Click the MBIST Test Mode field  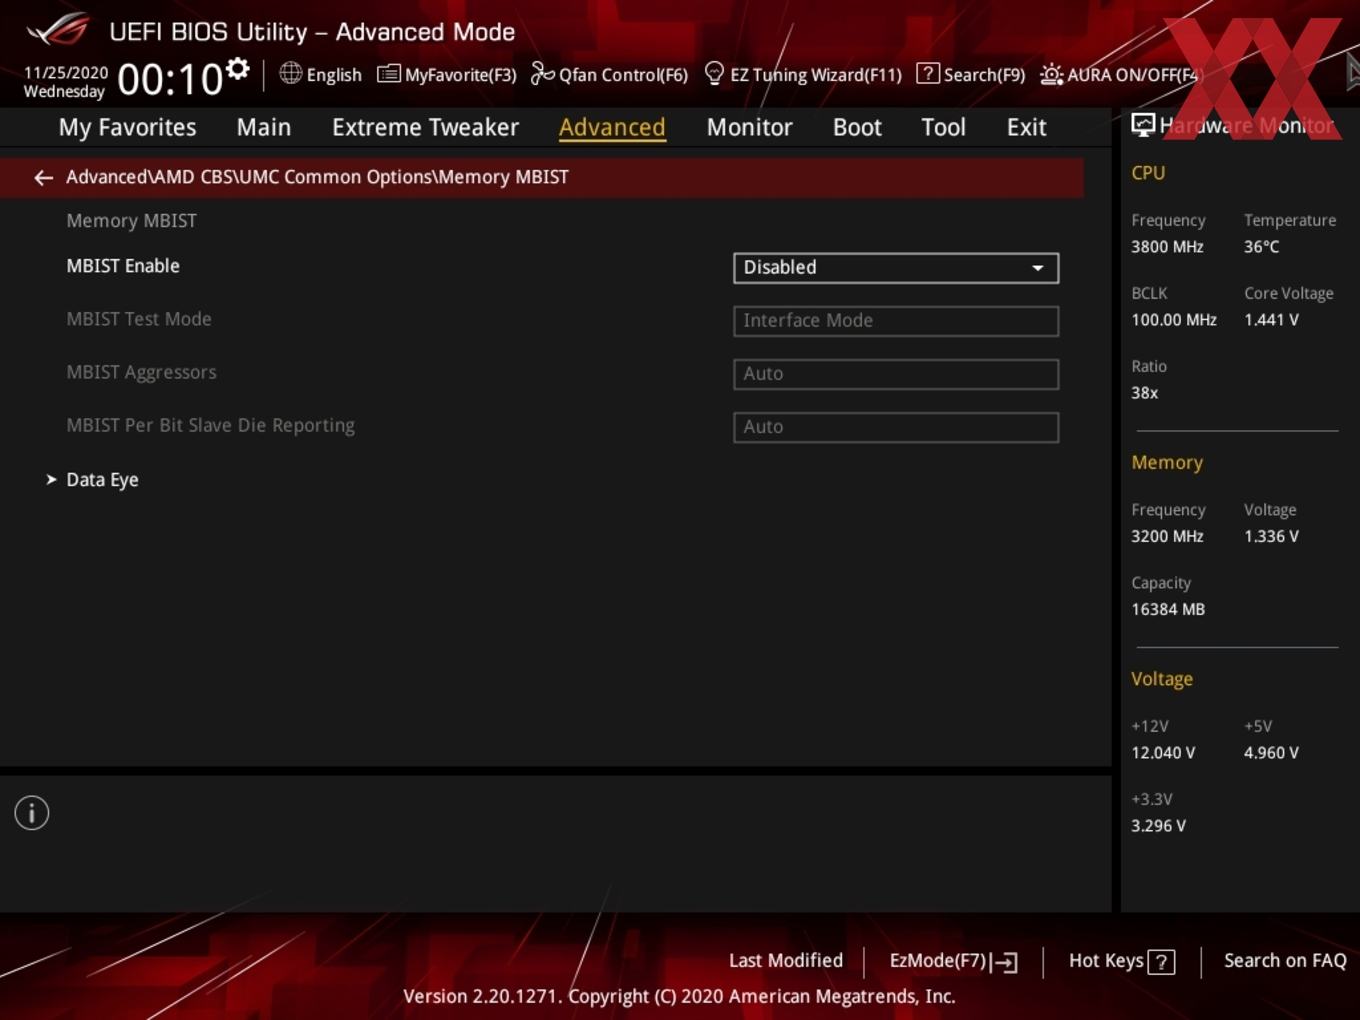(896, 320)
